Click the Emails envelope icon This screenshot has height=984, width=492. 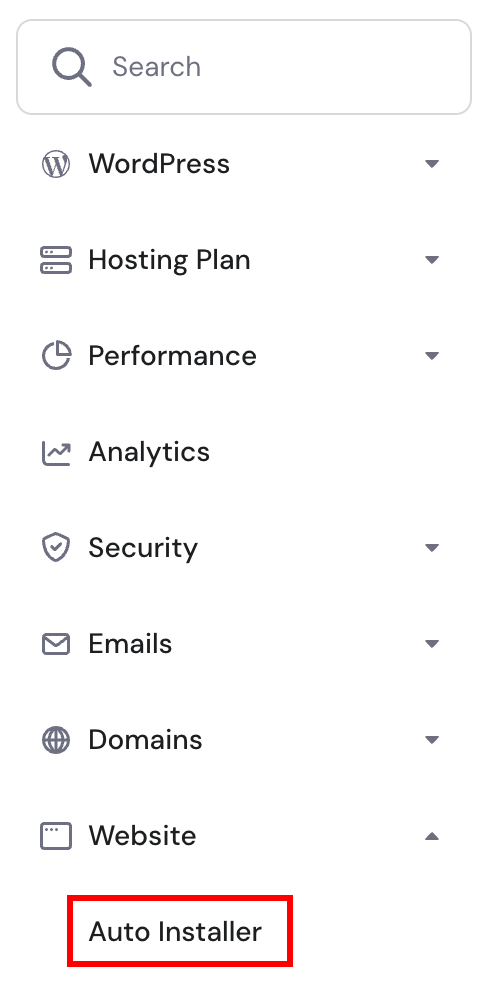(x=56, y=644)
